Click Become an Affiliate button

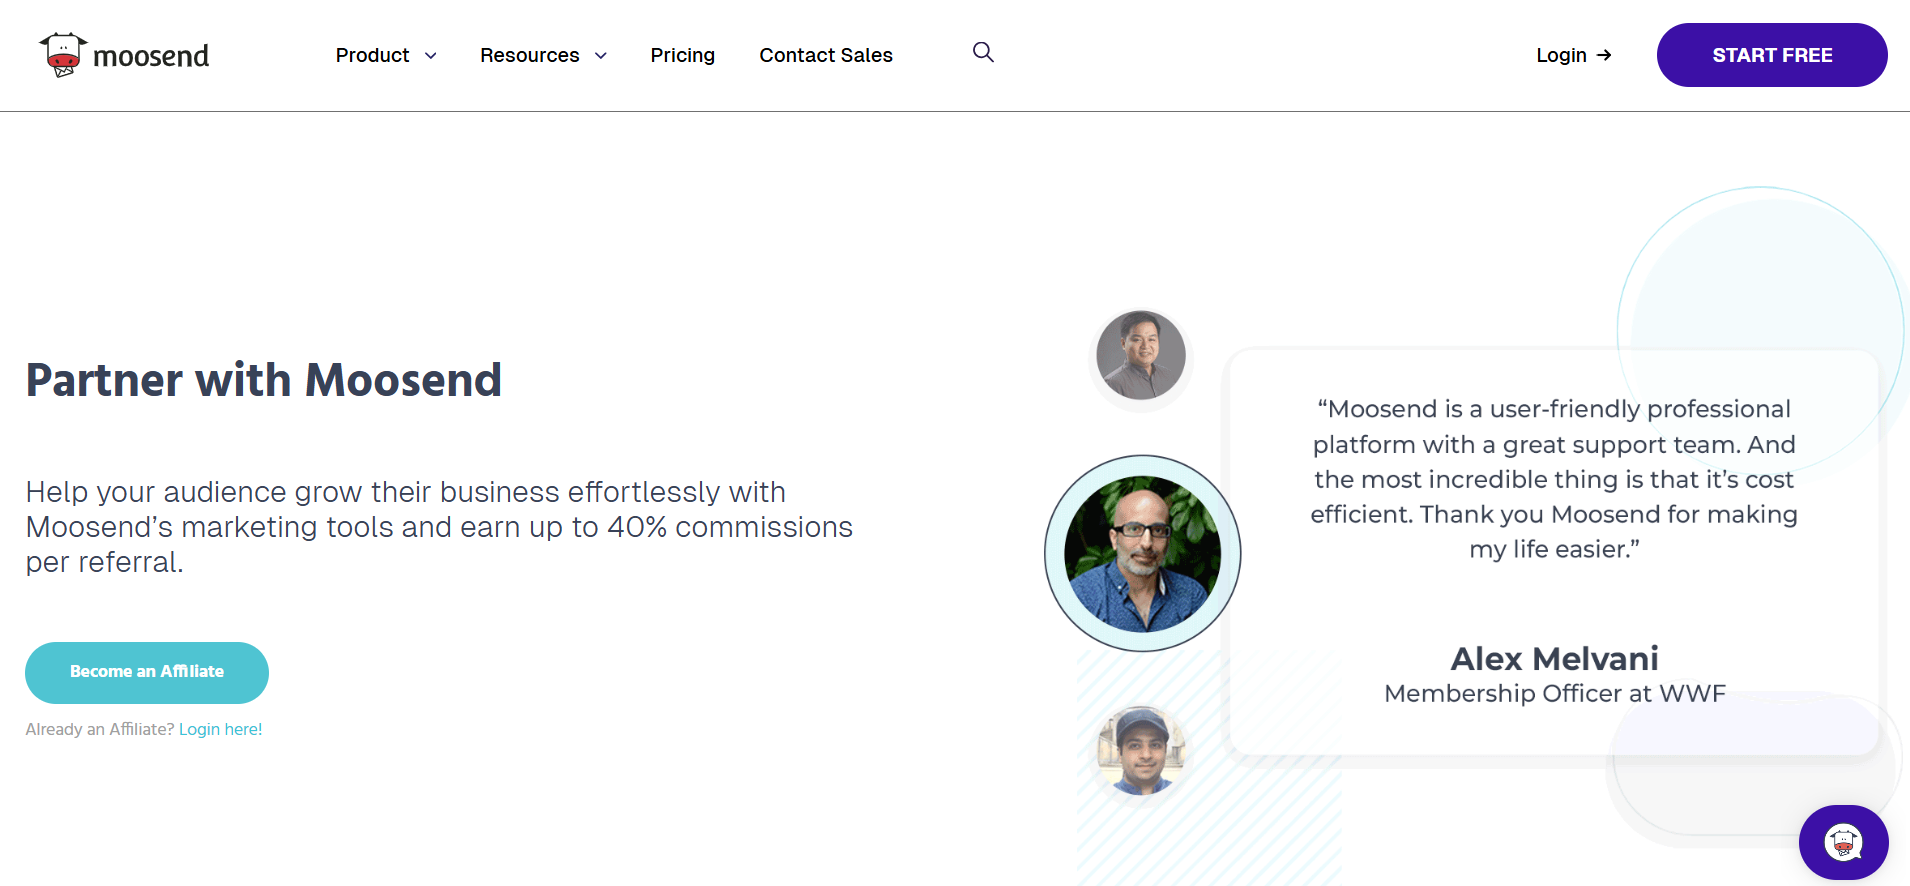tap(147, 672)
